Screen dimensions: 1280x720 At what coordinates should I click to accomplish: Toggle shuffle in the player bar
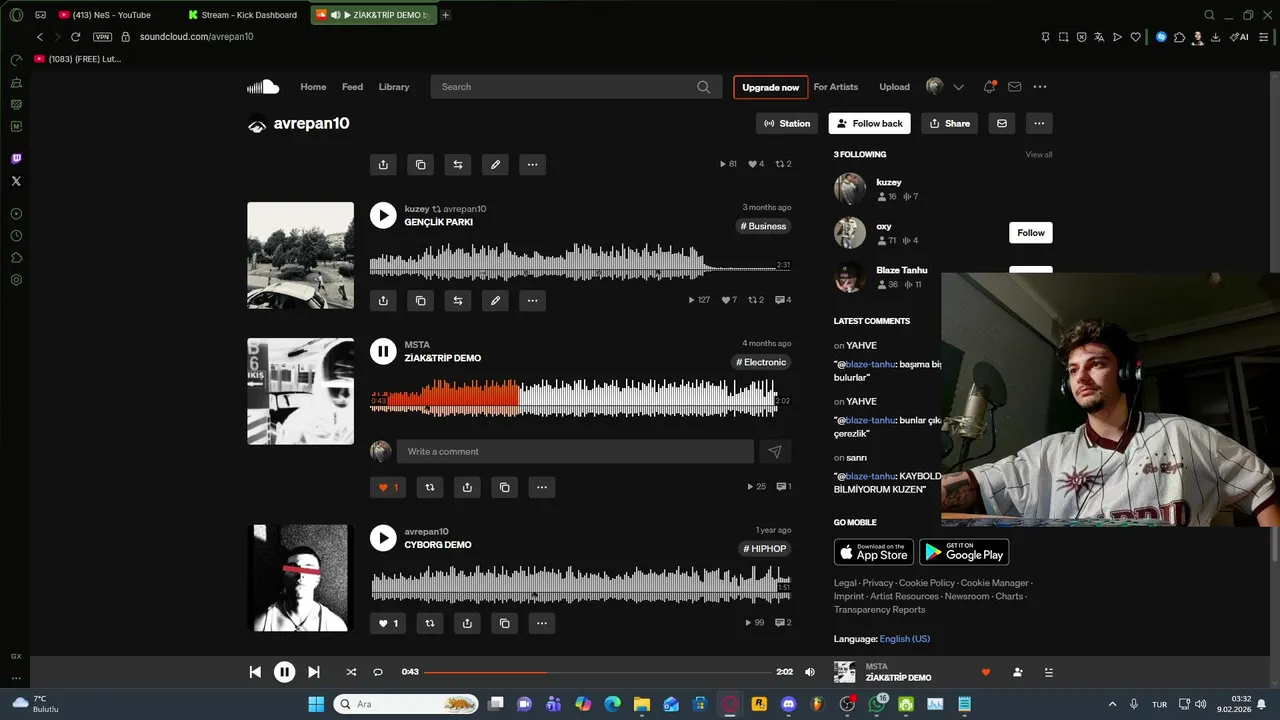(351, 672)
